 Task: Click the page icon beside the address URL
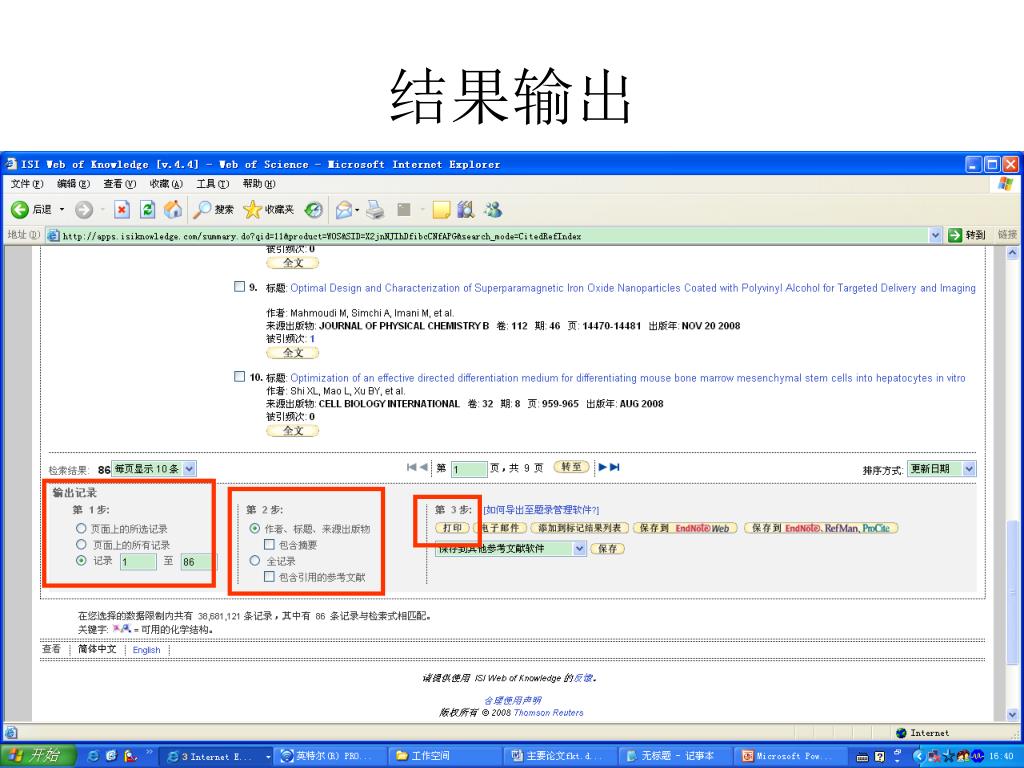pyautogui.click(x=53, y=235)
